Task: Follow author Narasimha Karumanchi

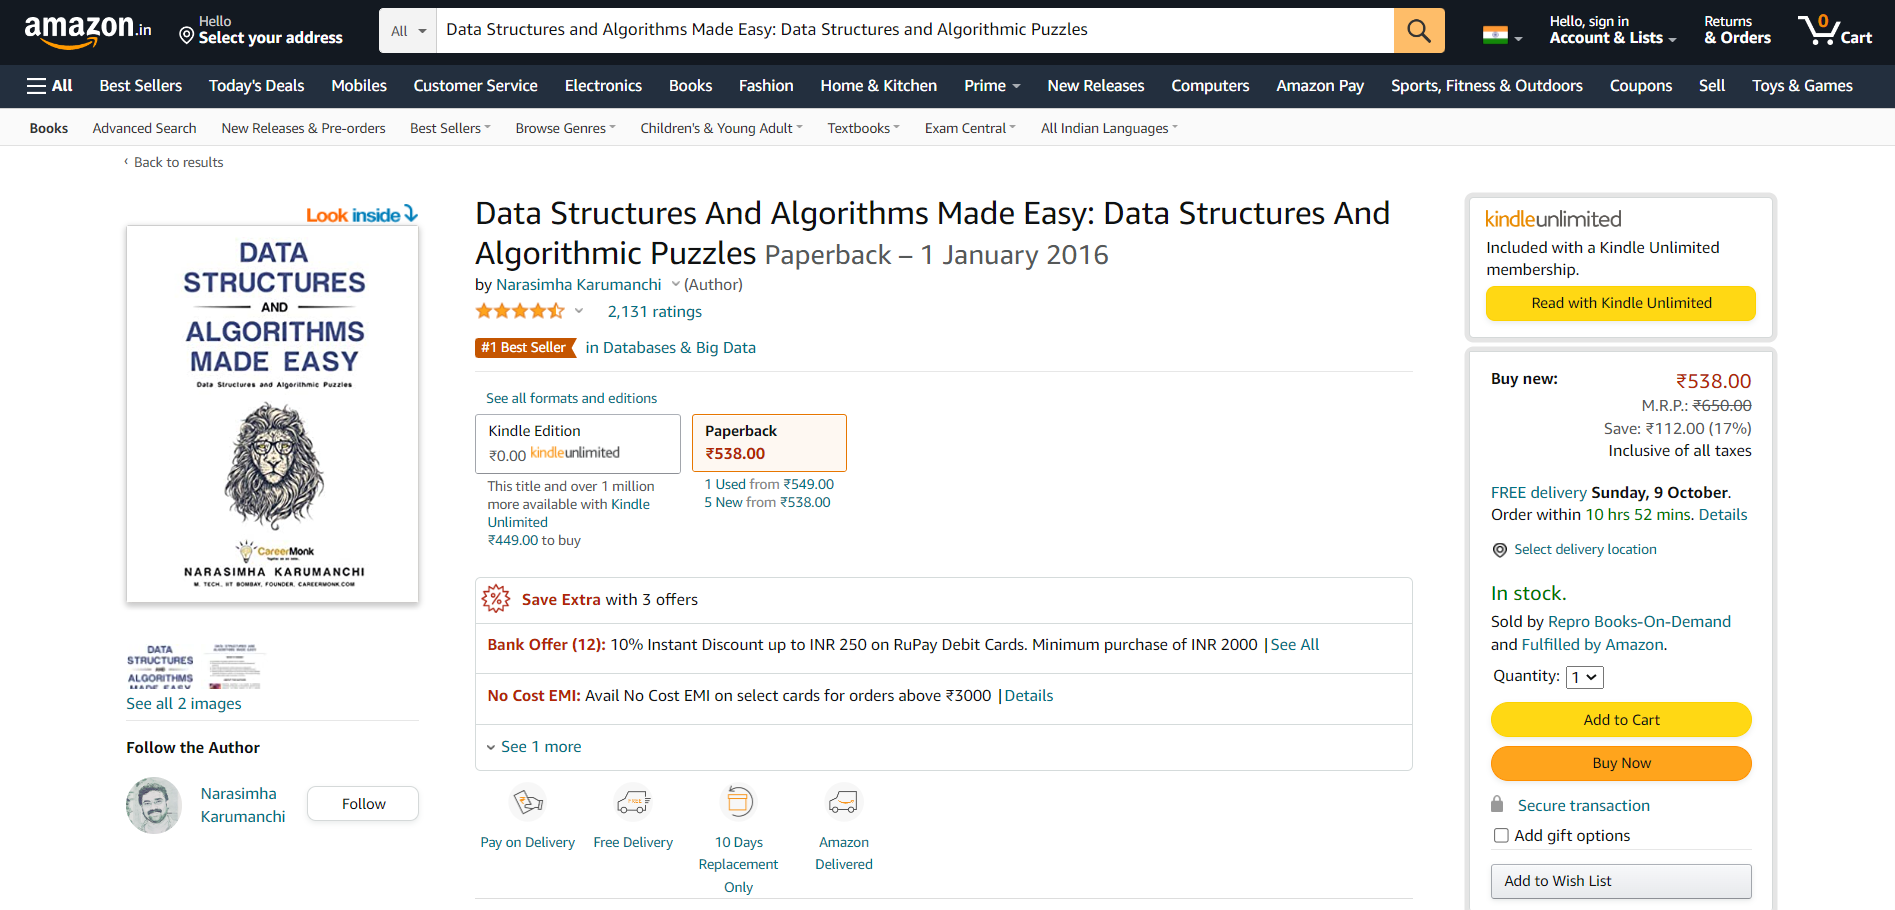Action: pos(363,804)
